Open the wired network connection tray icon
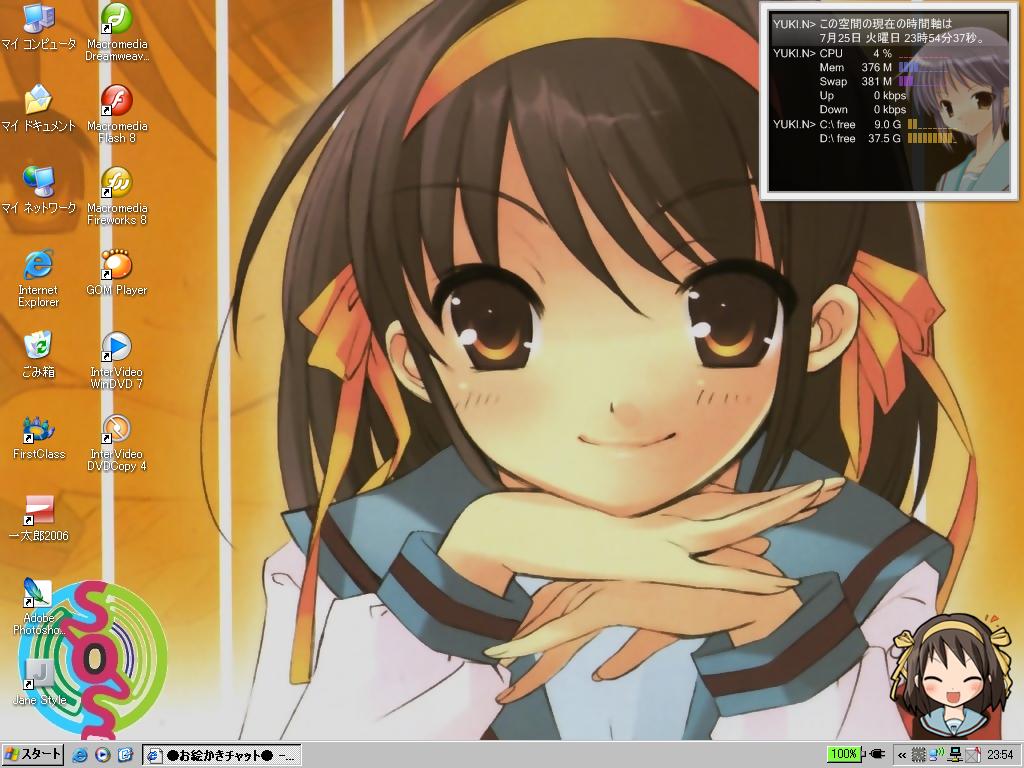 (x=955, y=756)
